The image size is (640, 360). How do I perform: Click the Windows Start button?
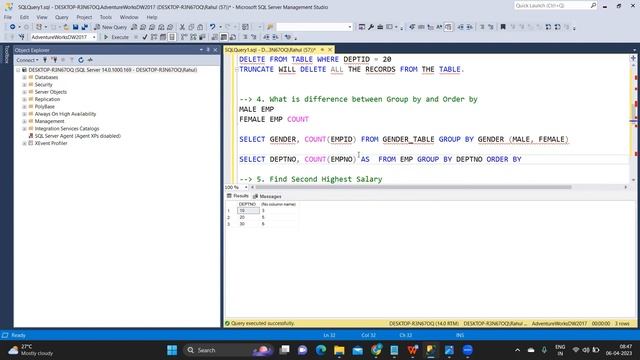172,350
